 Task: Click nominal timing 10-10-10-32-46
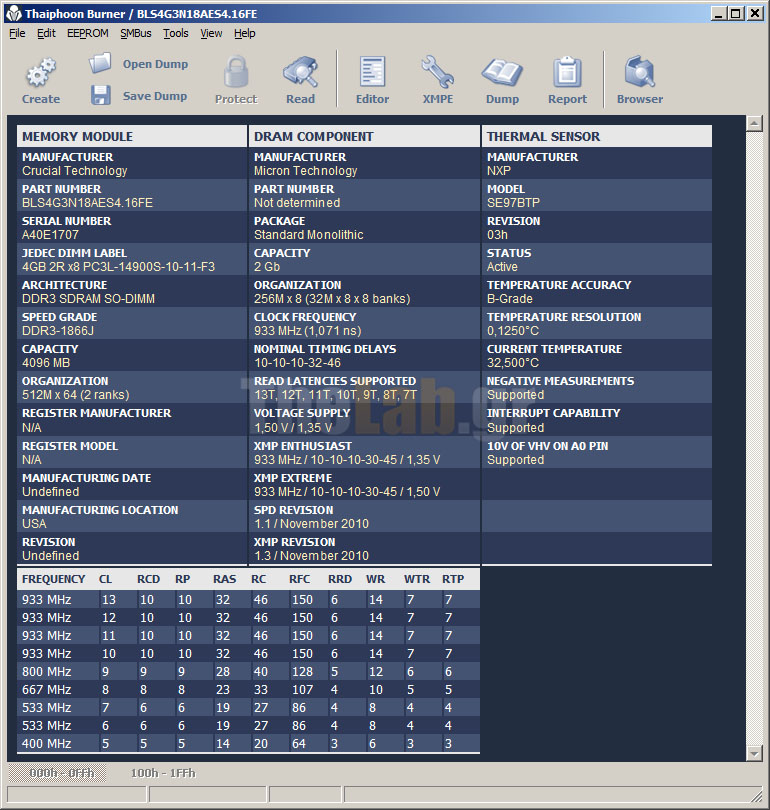pyautogui.click(x=297, y=363)
